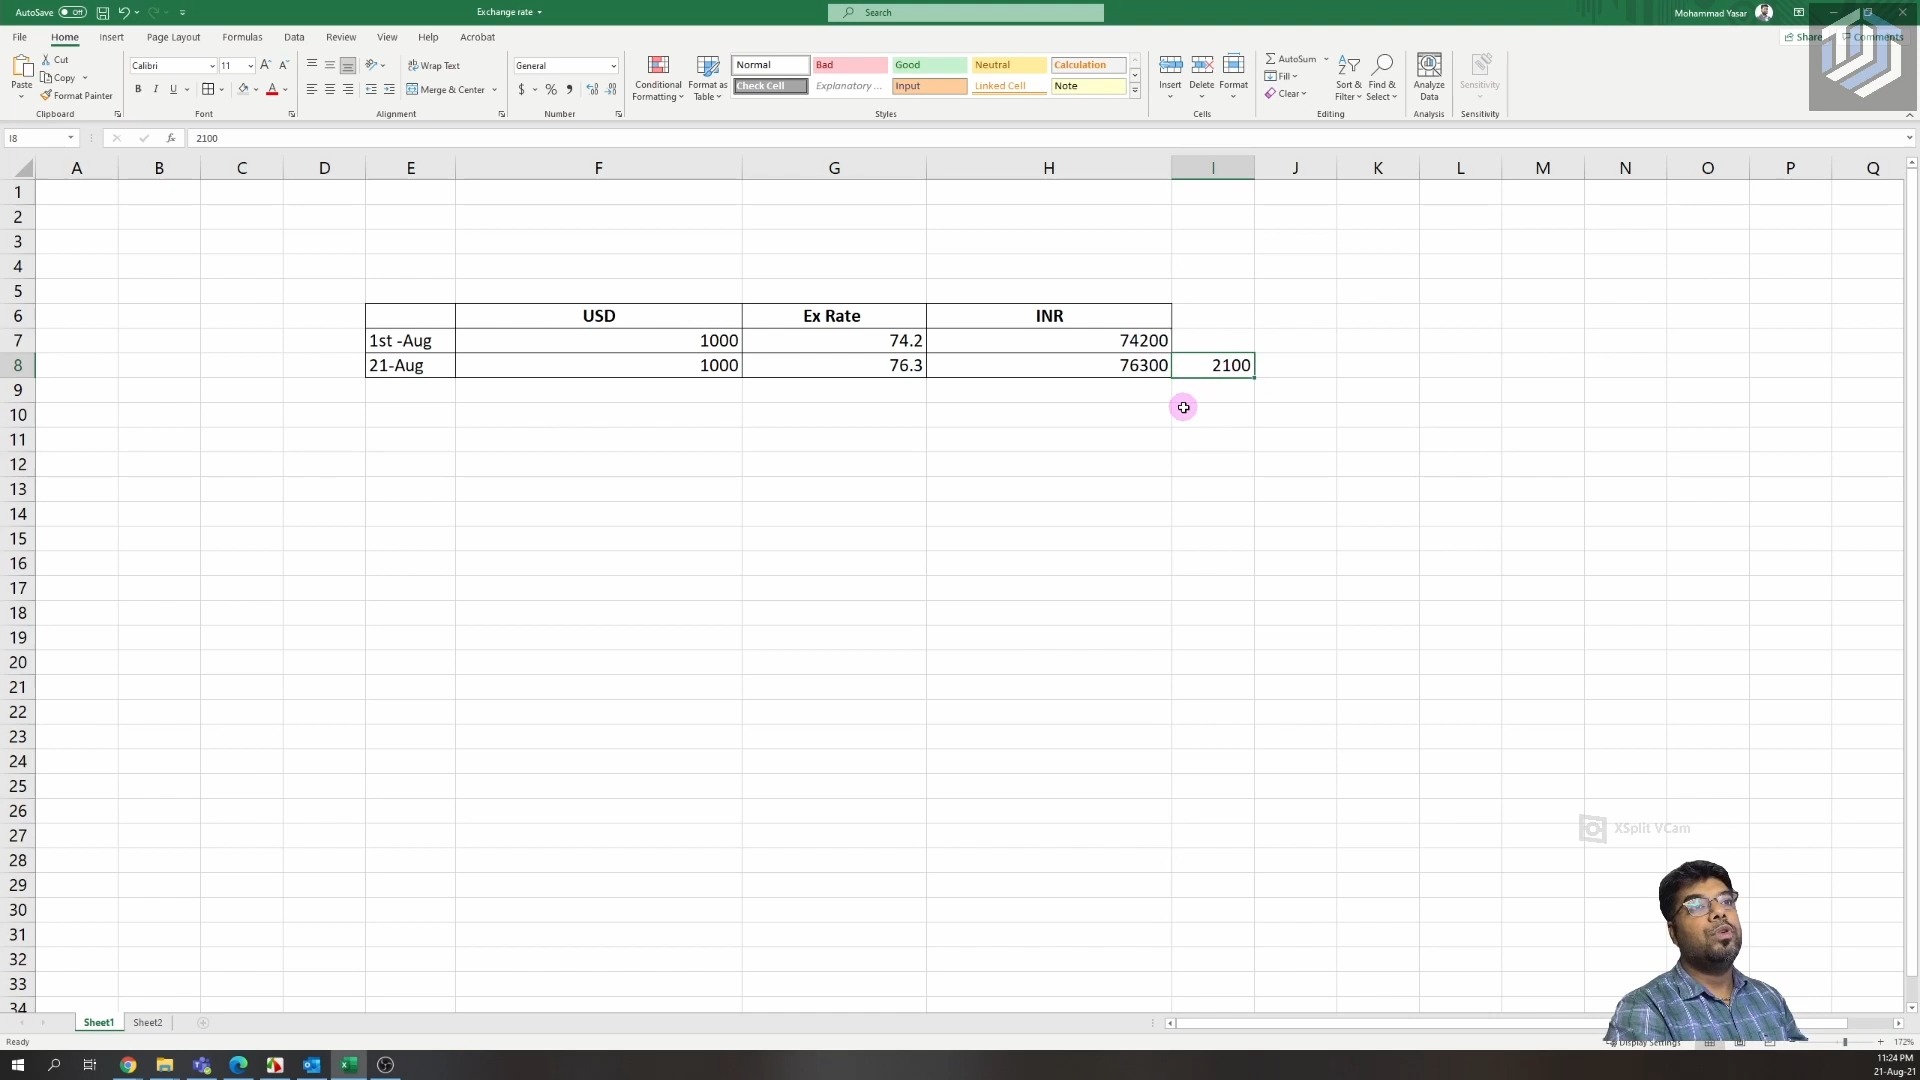
Task: Click the Share button
Action: click(1803, 37)
